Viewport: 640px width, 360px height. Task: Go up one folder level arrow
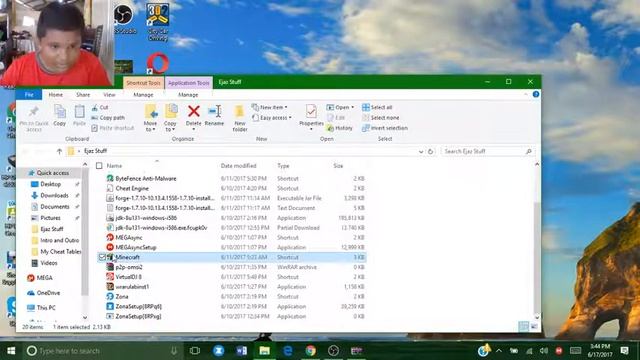coord(60,151)
